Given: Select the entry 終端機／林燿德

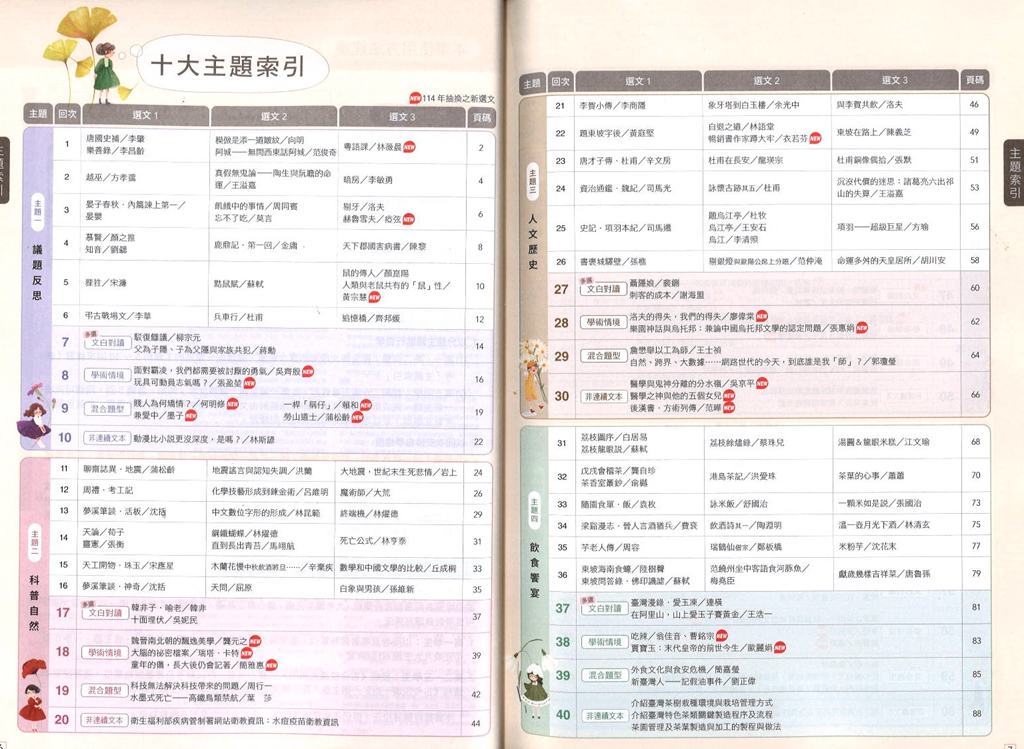Looking at the screenshot, I should (x=369, y=514).
